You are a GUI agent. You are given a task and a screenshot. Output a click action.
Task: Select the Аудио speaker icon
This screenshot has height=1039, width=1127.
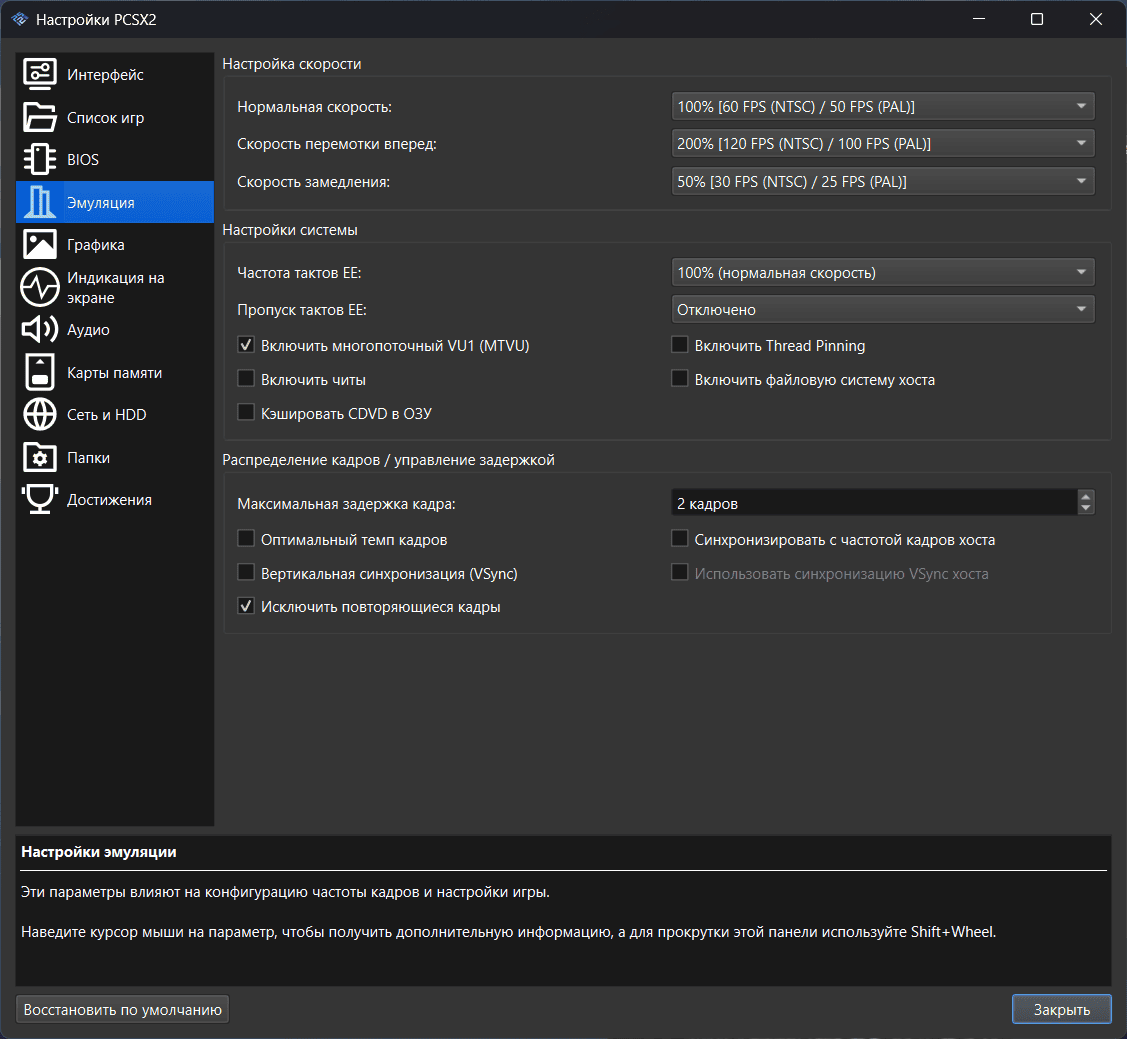[x=40, y=329]
